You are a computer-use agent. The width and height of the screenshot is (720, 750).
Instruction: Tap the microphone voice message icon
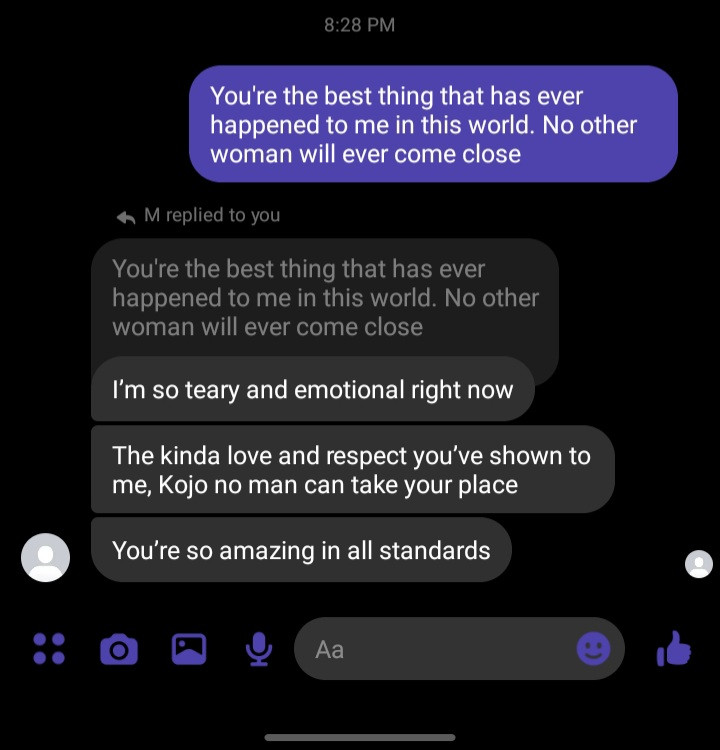tap(259, 649)
